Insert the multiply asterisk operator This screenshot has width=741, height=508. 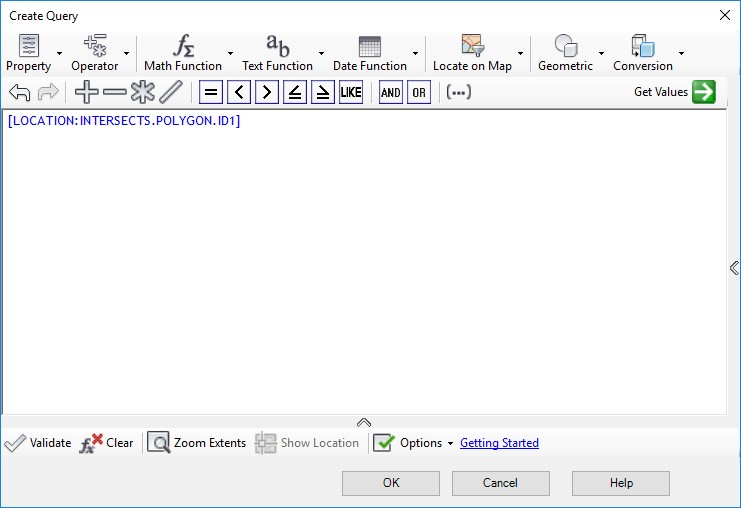(143, 92)
